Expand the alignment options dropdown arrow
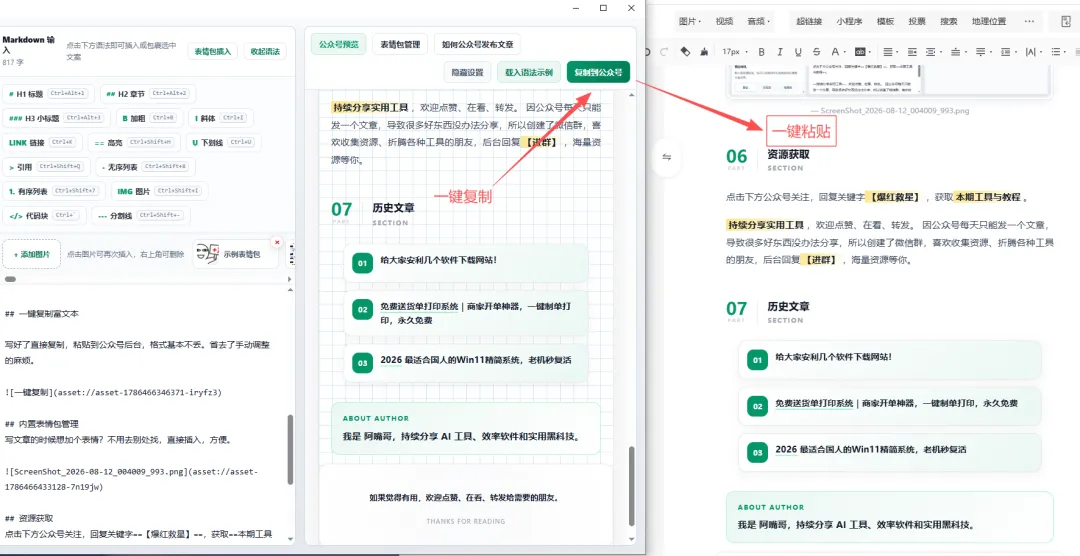The height and width of the screenshot is (556, 1080). (x=898, y=52)
